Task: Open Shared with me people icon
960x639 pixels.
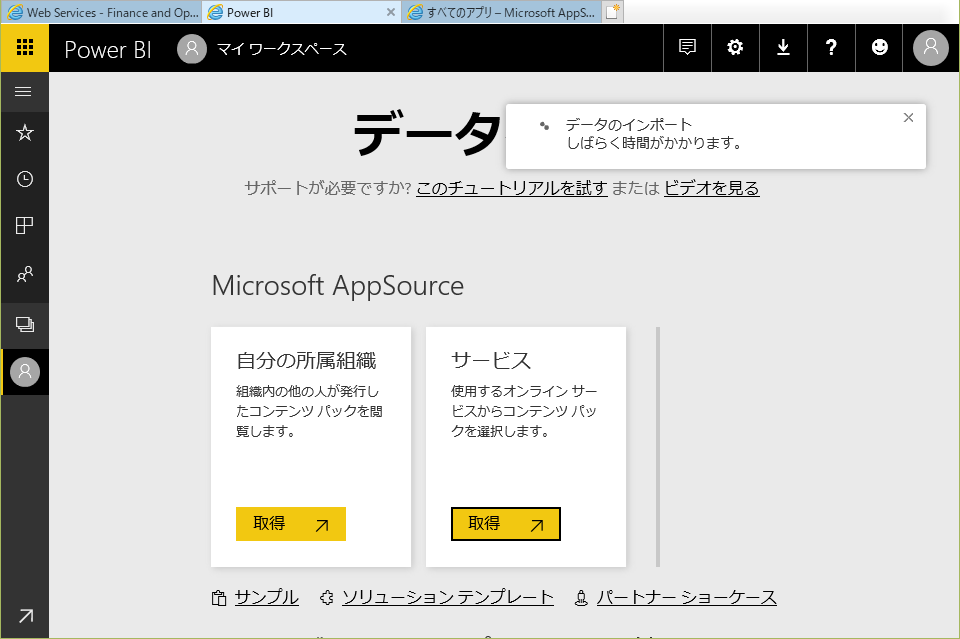Action: click(x=24, y=274)
